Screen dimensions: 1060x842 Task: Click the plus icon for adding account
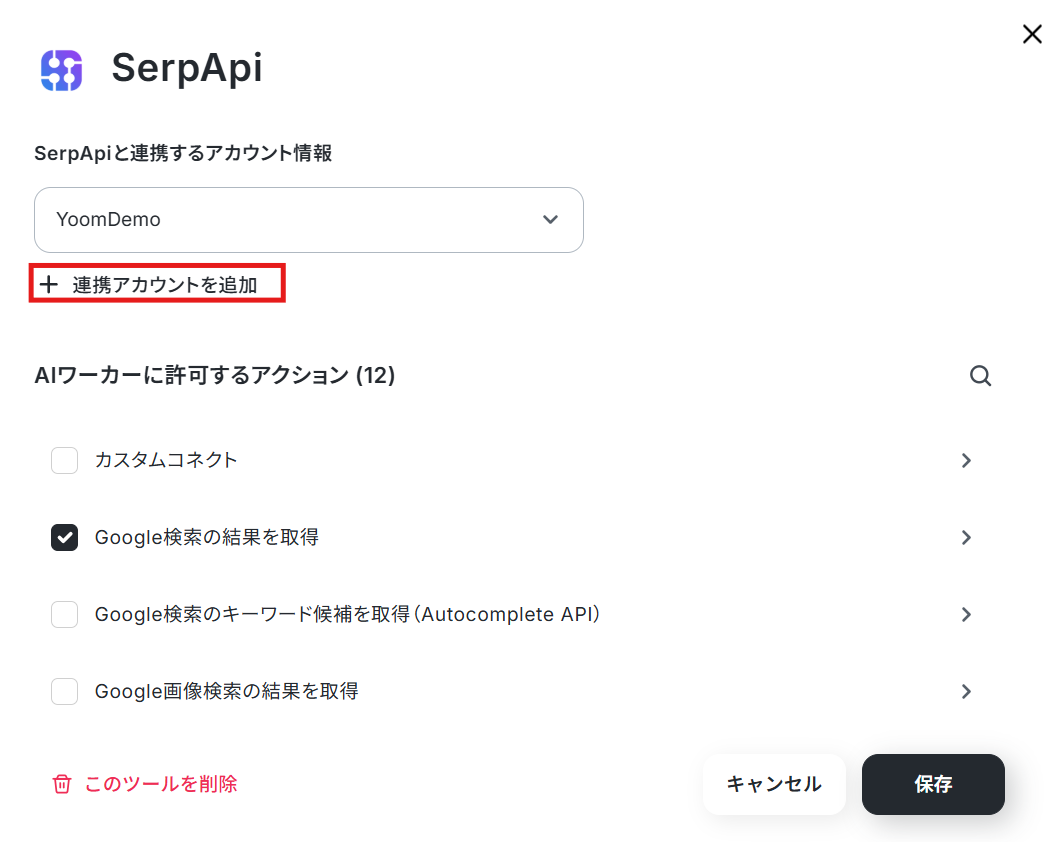tap(49, 284)
